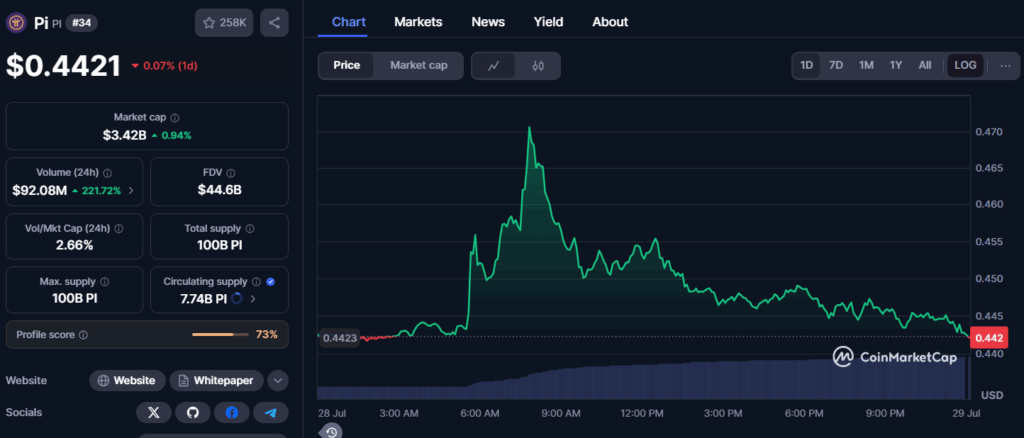Screen dimensions: 1024x438
Task: Expand Circulating supply details arrow
Action: point(253,299)
